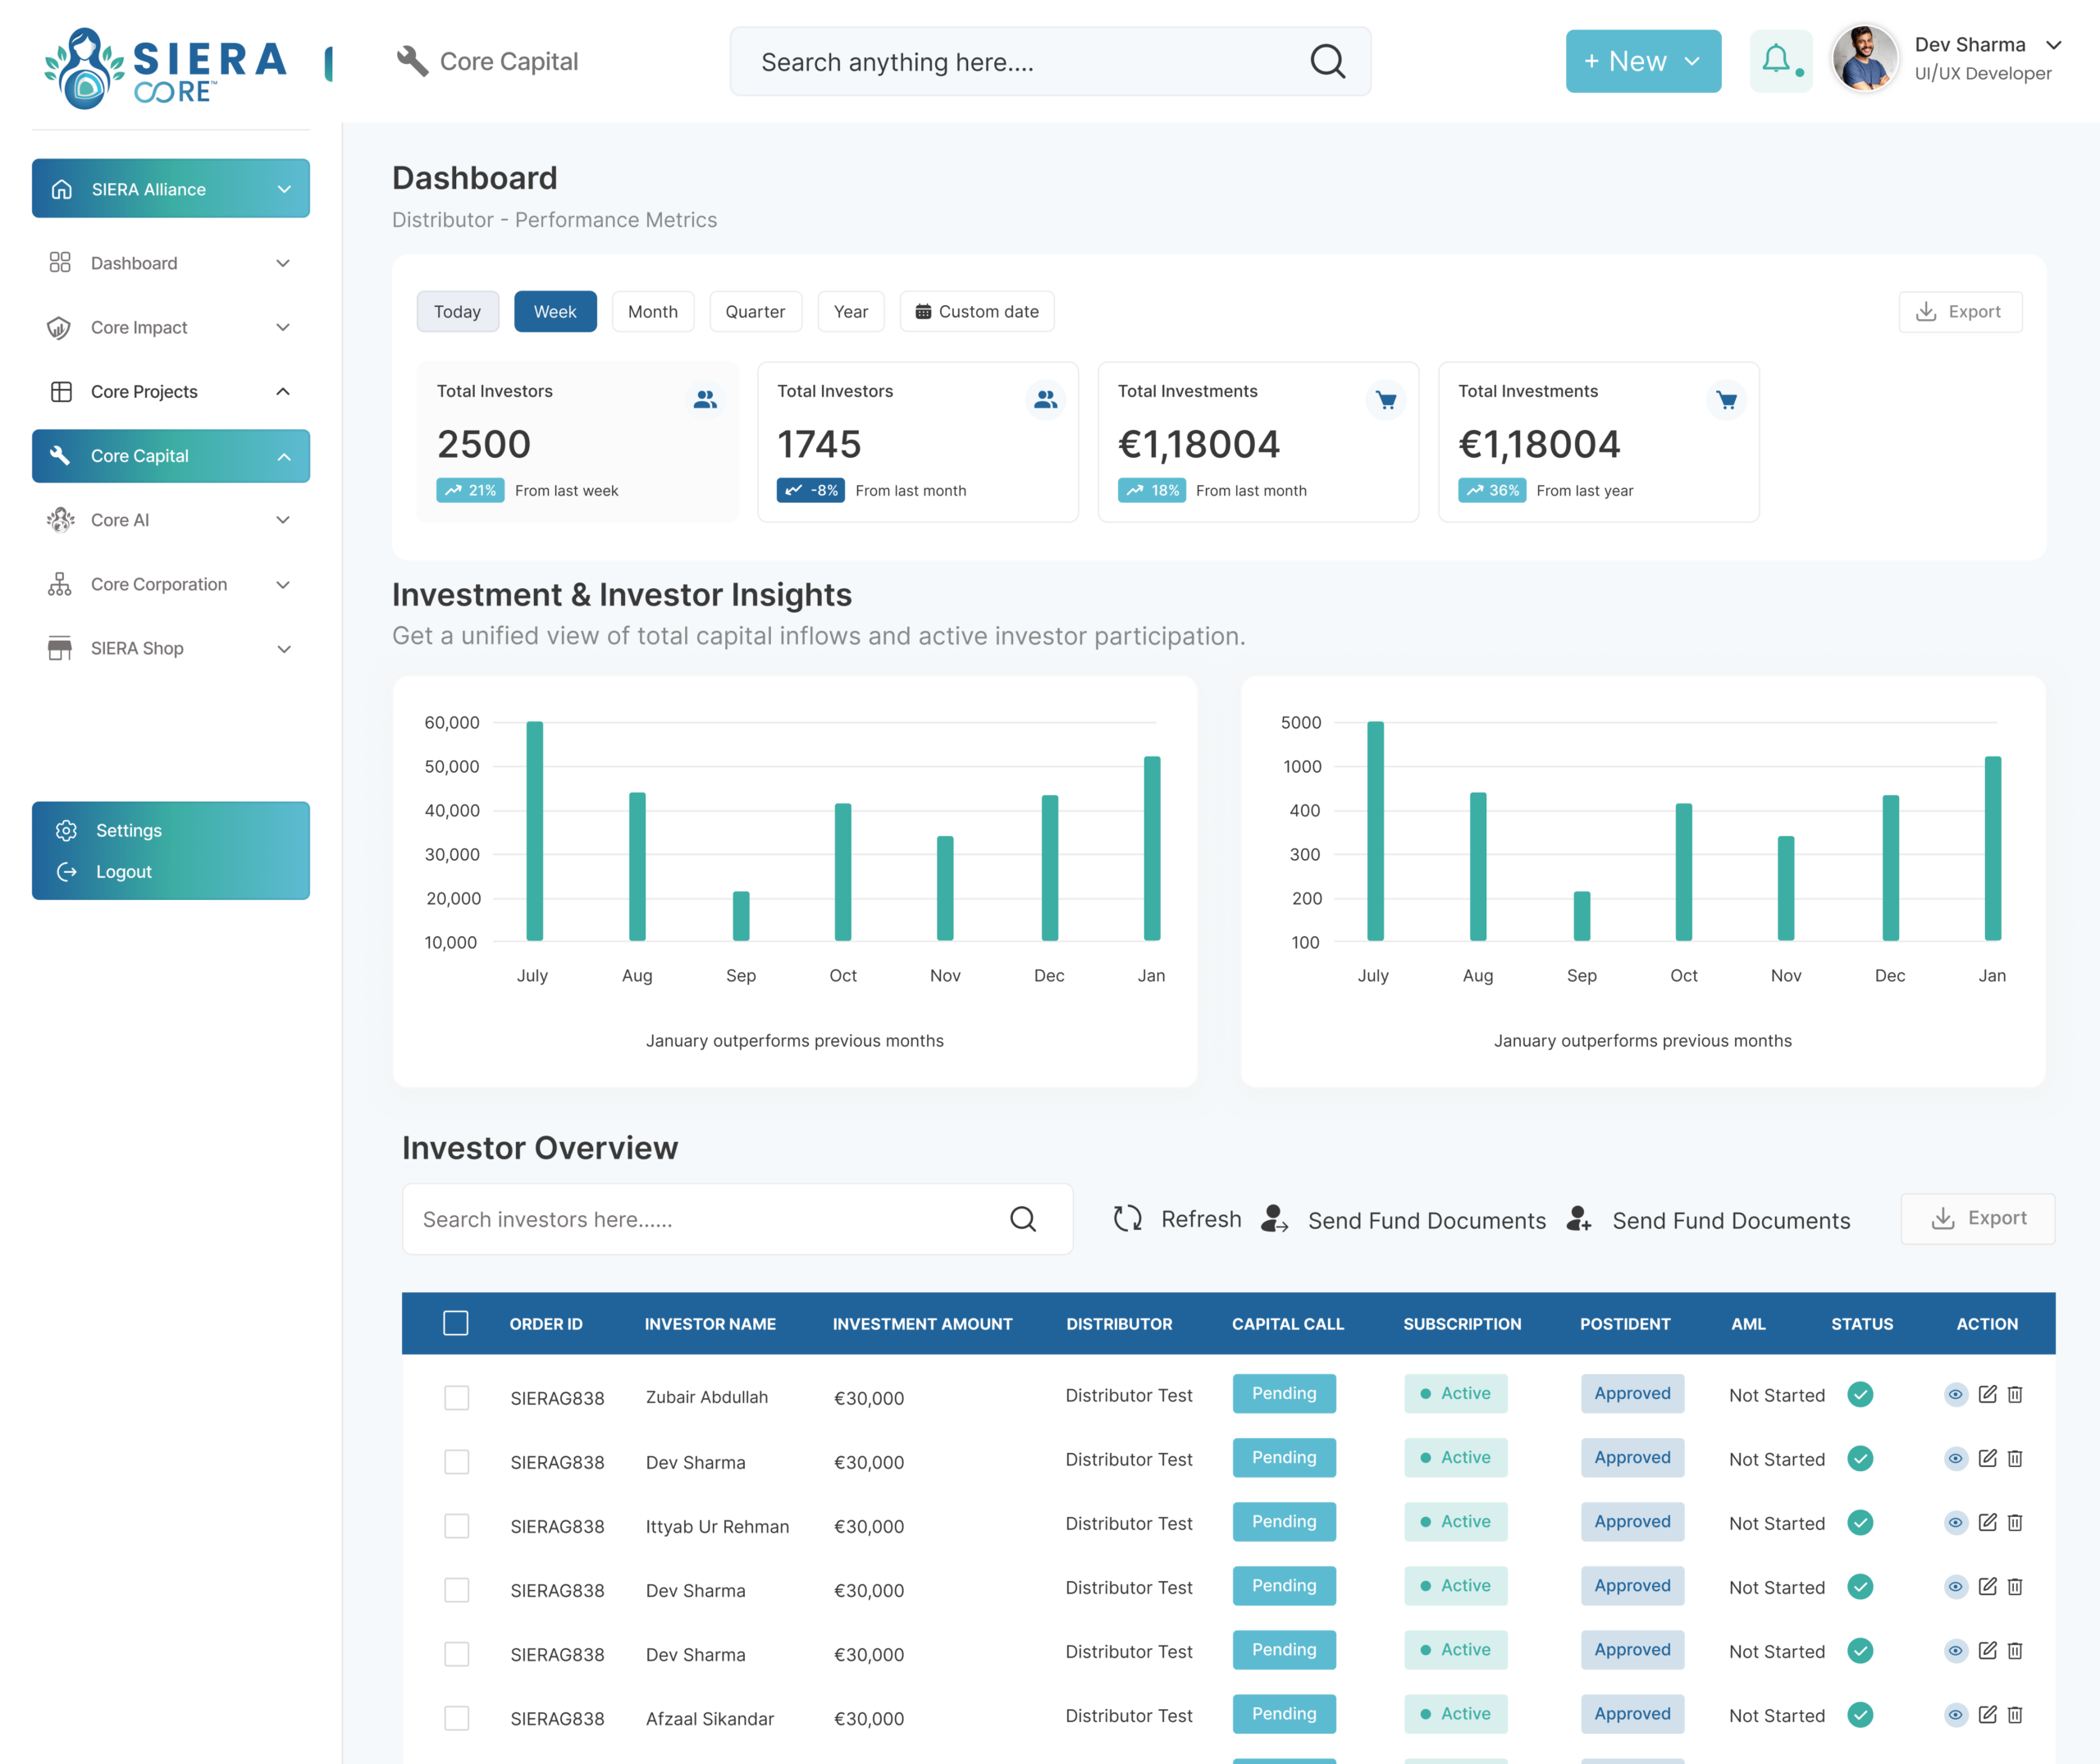Image resolution: width=2100 pixels, height=1764 pixels.
Task: Open Settings from the sidebar
Action: coord(128,830)
